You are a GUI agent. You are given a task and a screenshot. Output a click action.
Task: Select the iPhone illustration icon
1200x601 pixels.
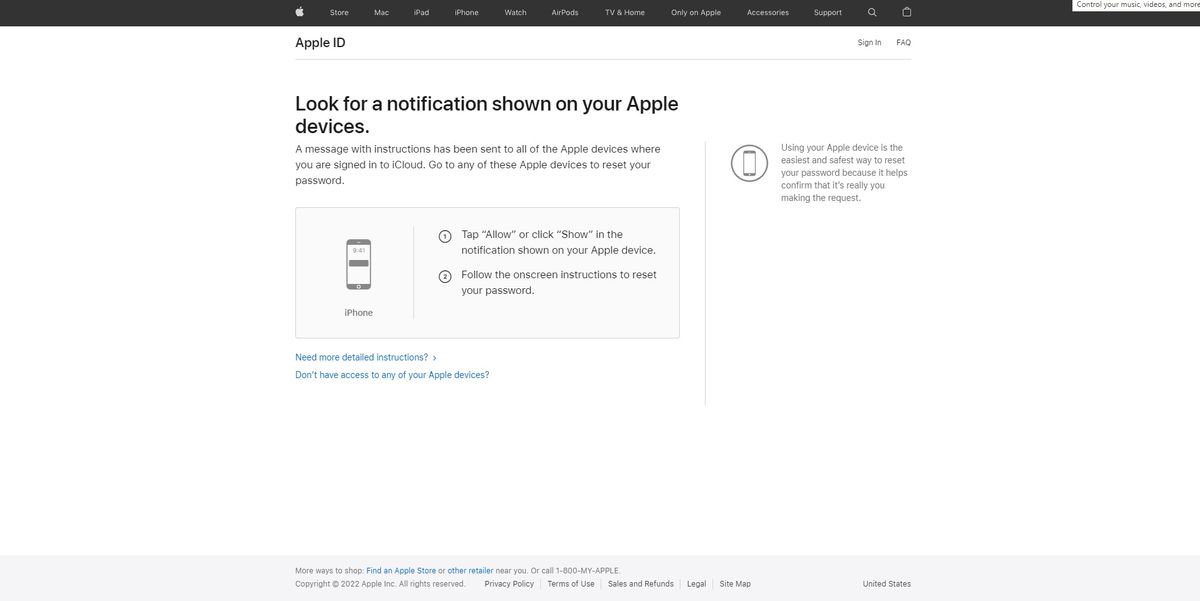359,263
